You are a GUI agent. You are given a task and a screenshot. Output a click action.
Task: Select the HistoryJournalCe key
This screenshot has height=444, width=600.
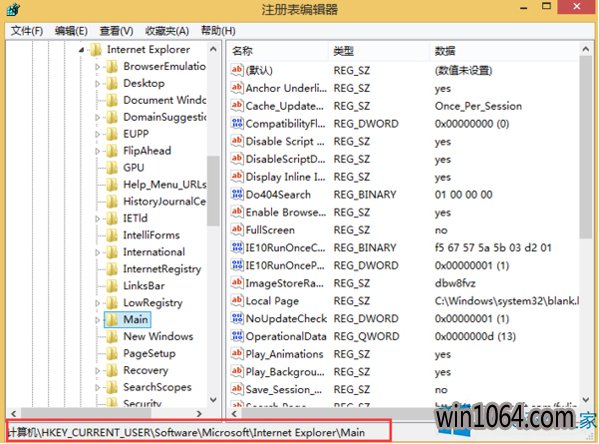point(165,201)
